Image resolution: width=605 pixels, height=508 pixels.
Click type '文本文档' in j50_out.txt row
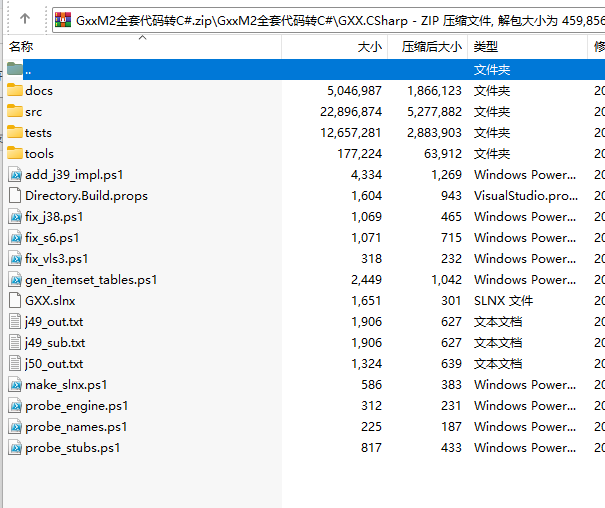[x=498, y=364]
